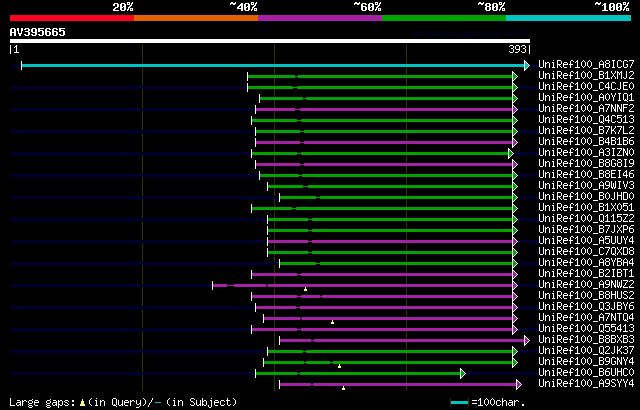Click the cyan alignment bar of UniRef100_A8ICG7
Screen dimensions: 640x410
coord(273,65)
